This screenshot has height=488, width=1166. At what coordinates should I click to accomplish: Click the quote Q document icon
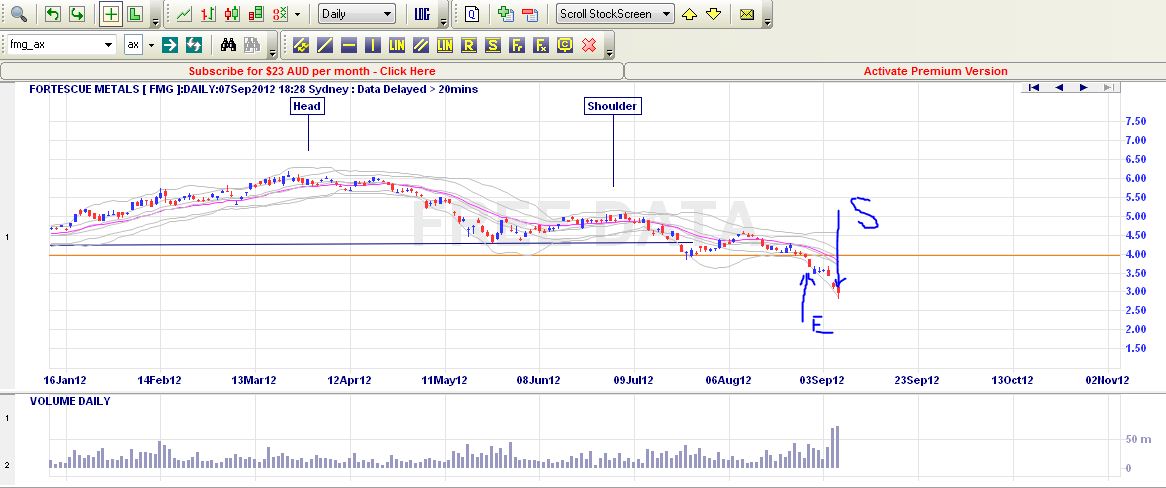[473, 13]
